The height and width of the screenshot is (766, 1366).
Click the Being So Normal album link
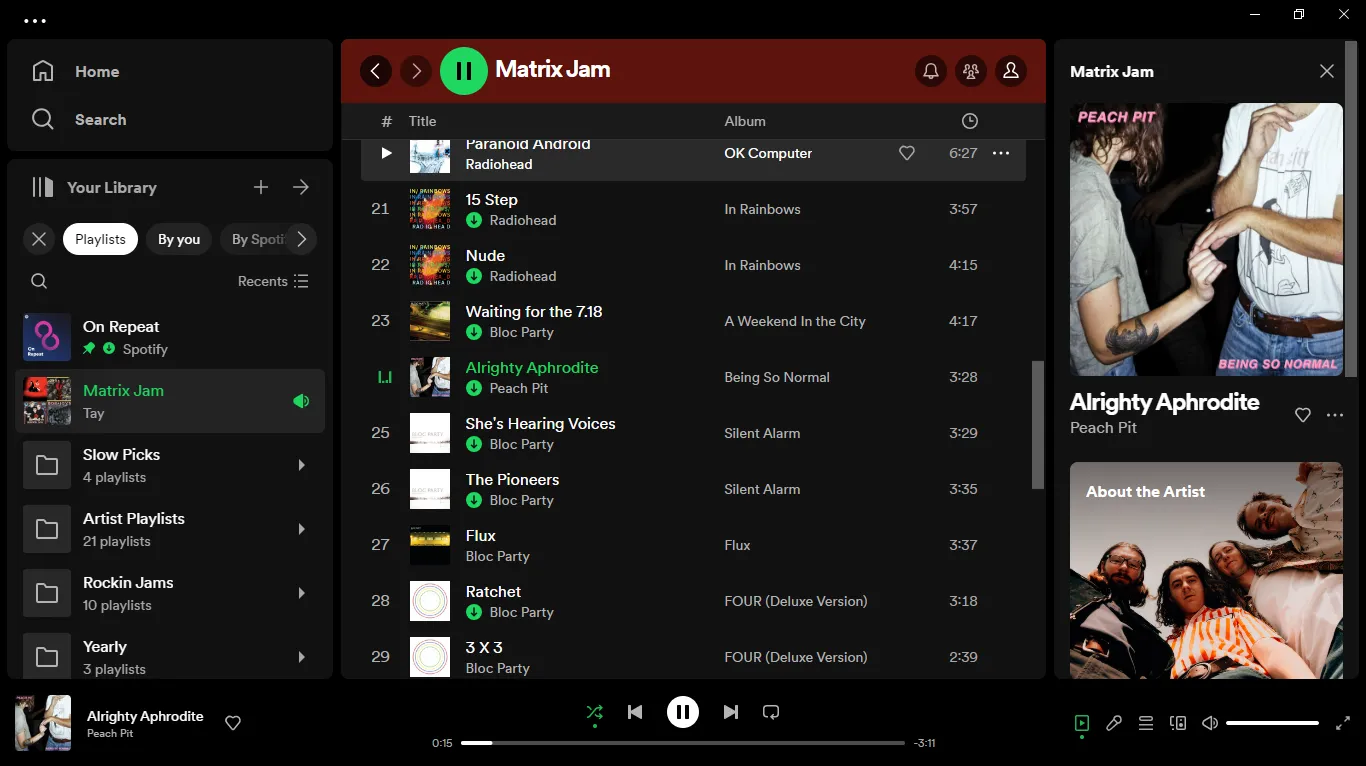[x=777, y=377]
